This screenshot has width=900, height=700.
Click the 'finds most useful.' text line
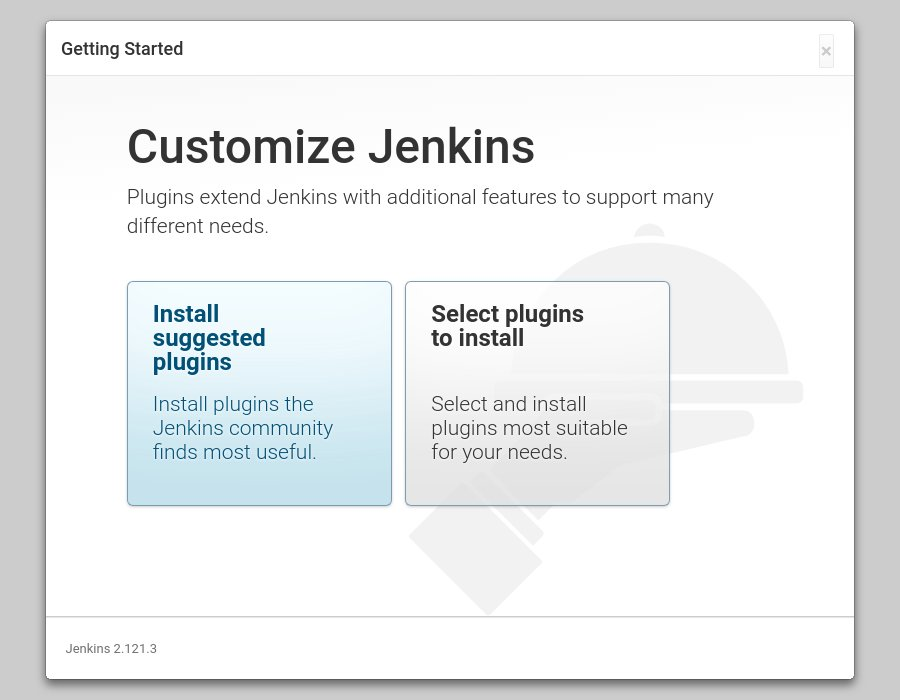pyautogui.click(x=235, y=452)
